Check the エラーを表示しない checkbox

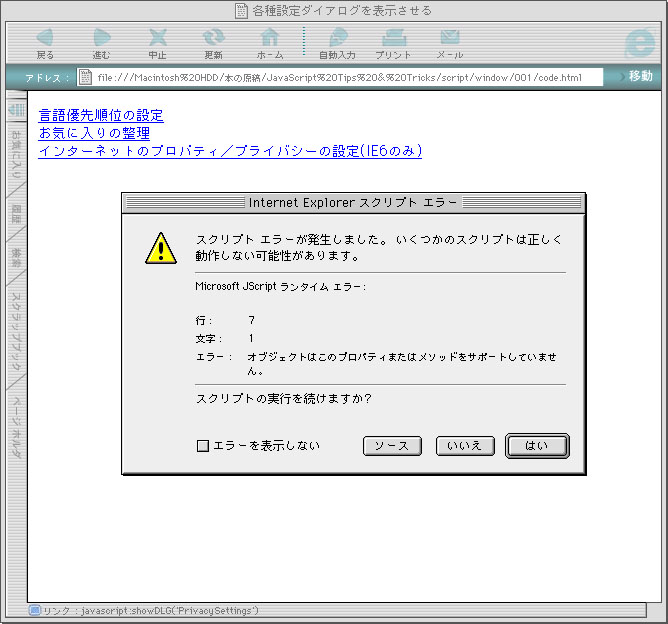[x=203, y=446]
